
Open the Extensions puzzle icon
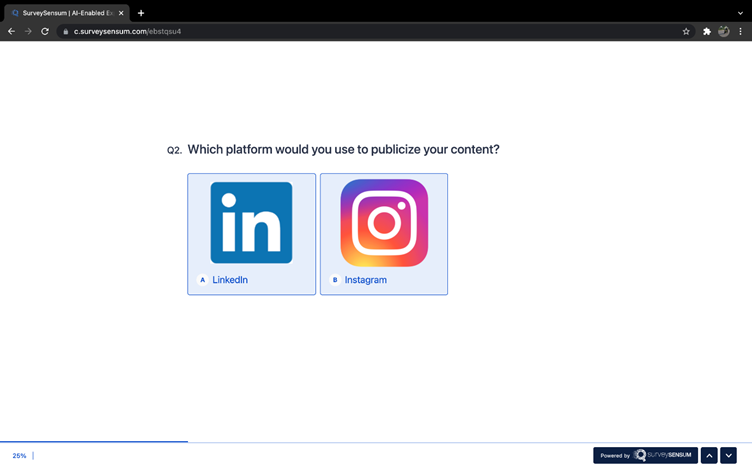click(x=707, y=31)
